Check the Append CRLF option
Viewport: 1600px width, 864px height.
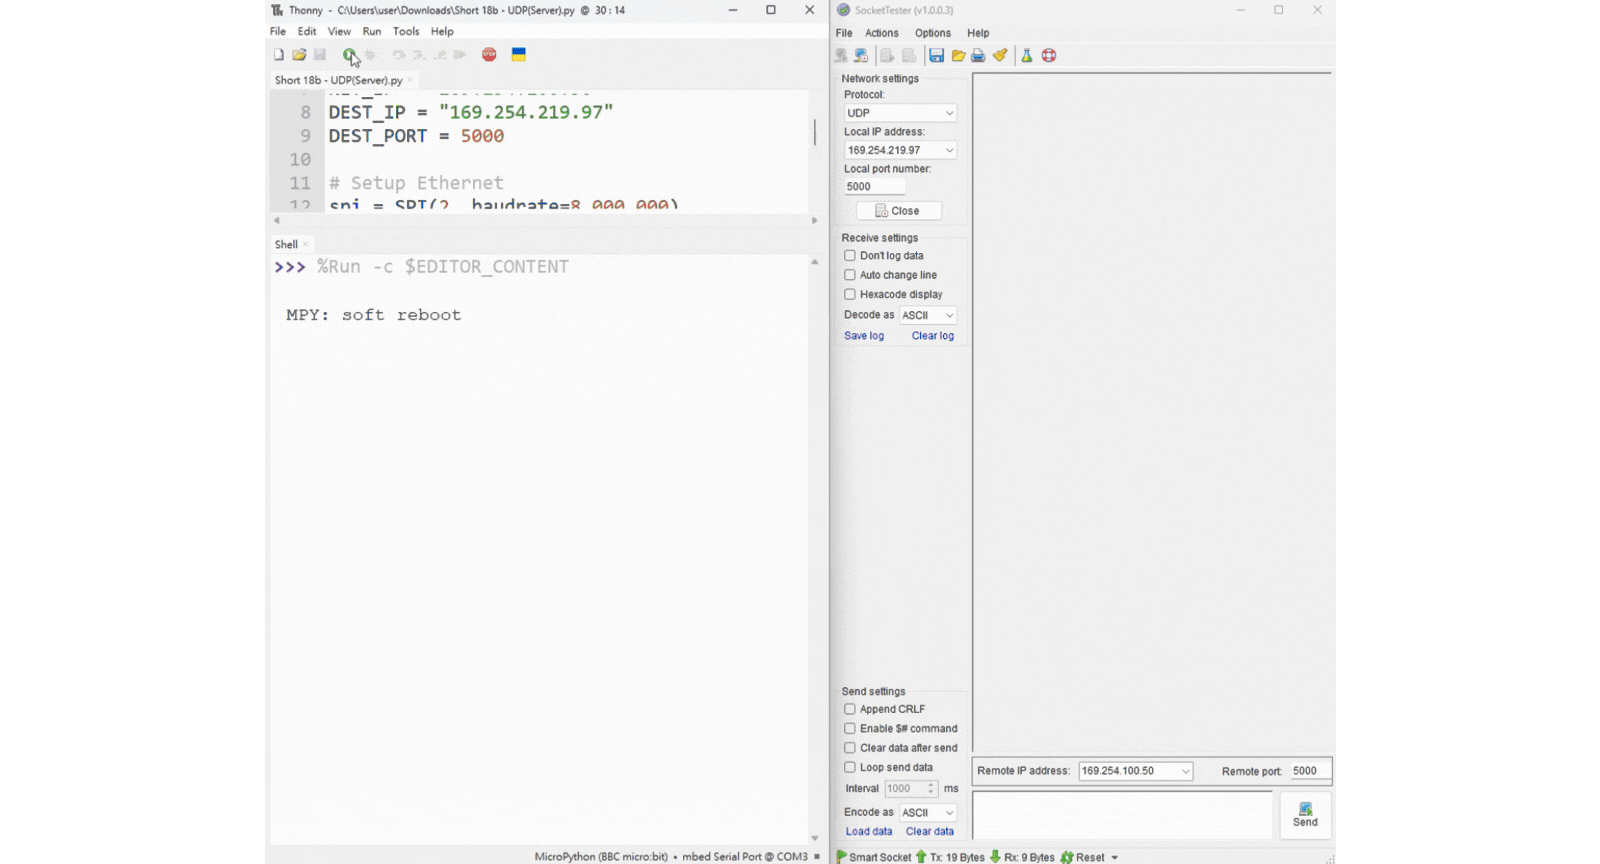[x=850, y=709]
